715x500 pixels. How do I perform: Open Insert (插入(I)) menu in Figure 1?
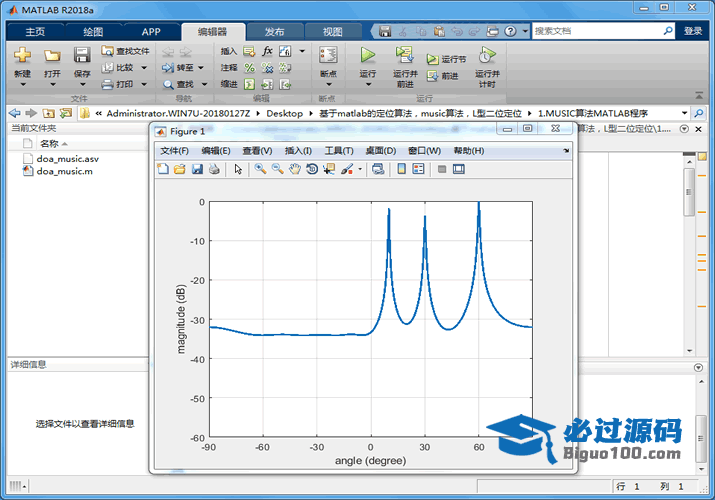(298, 151)
